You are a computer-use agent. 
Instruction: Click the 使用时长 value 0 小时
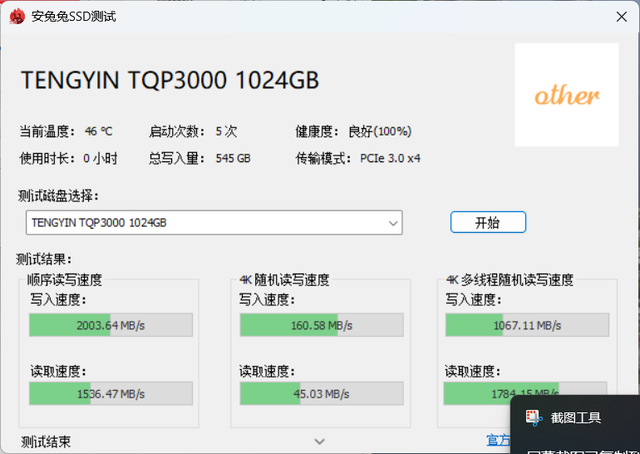(100, 158)
